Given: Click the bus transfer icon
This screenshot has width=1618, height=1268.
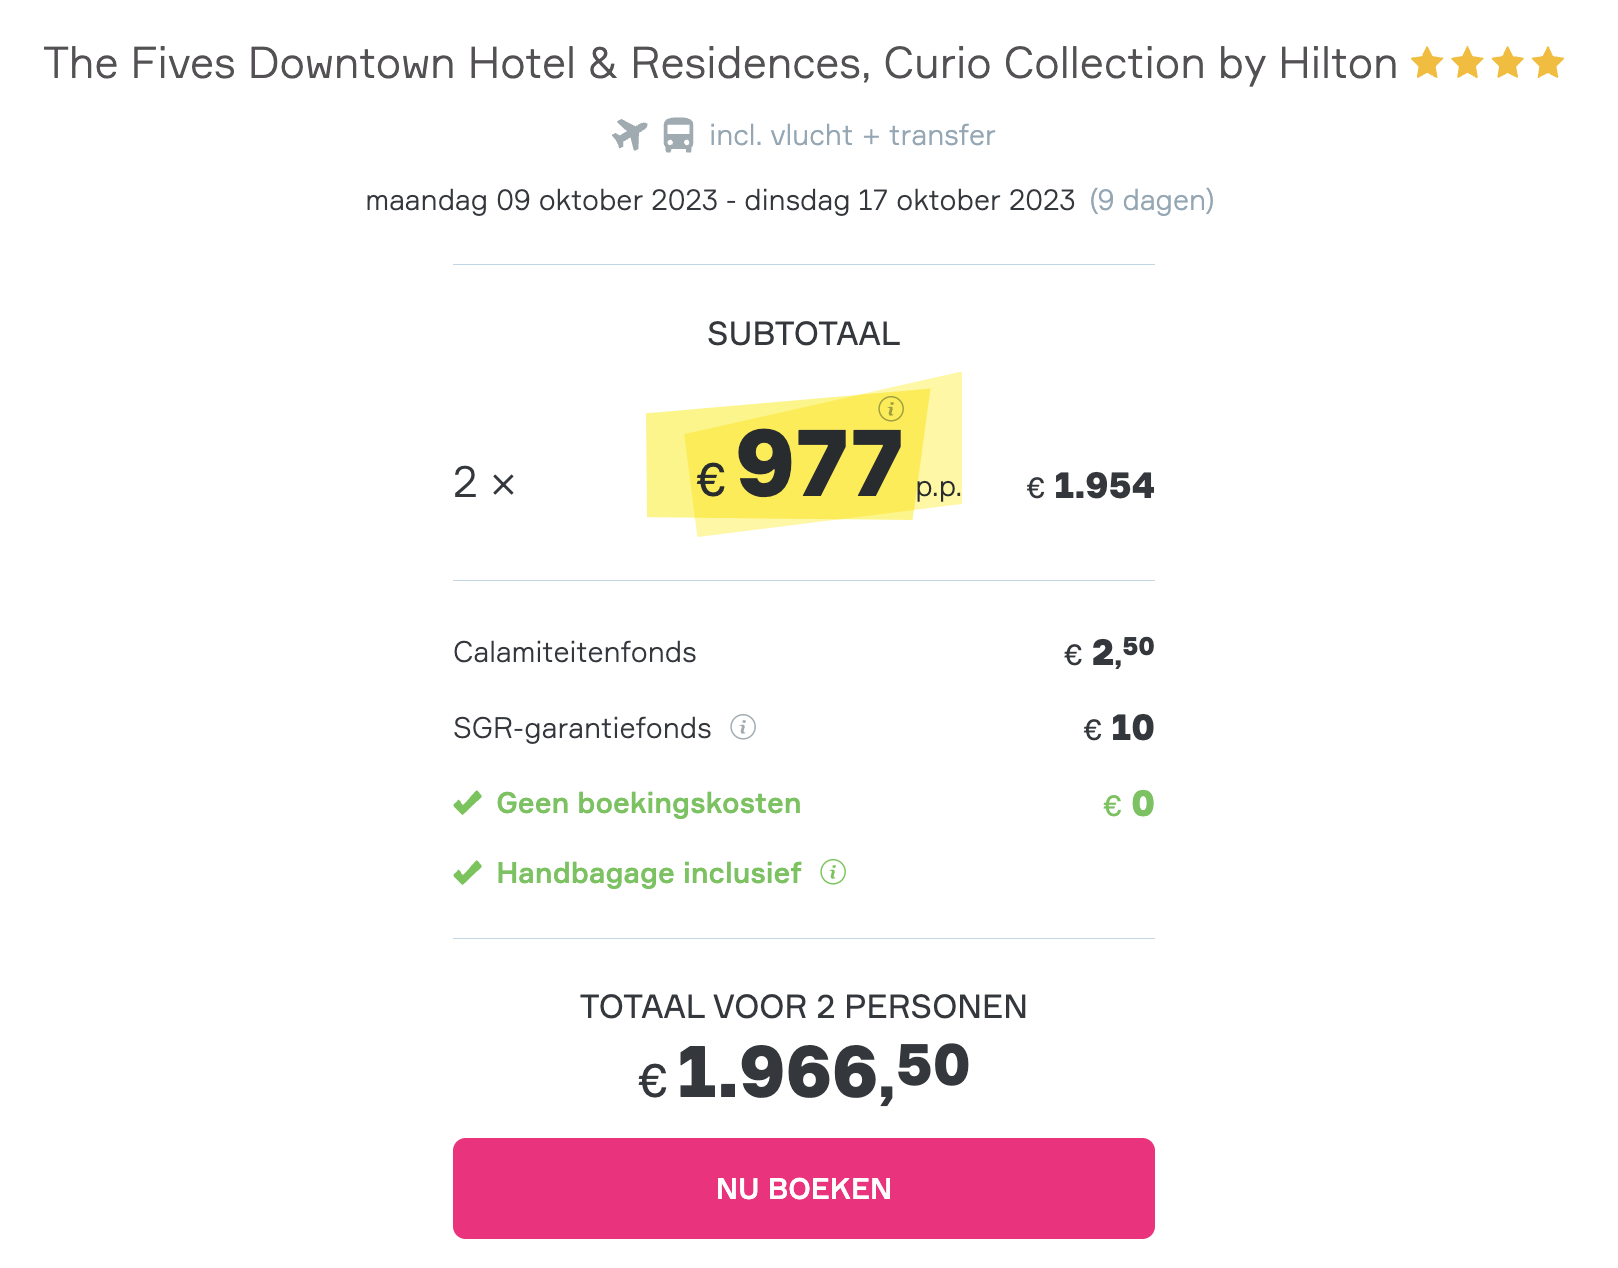Looking at the screenshot, I should click(x=678, y=135).
